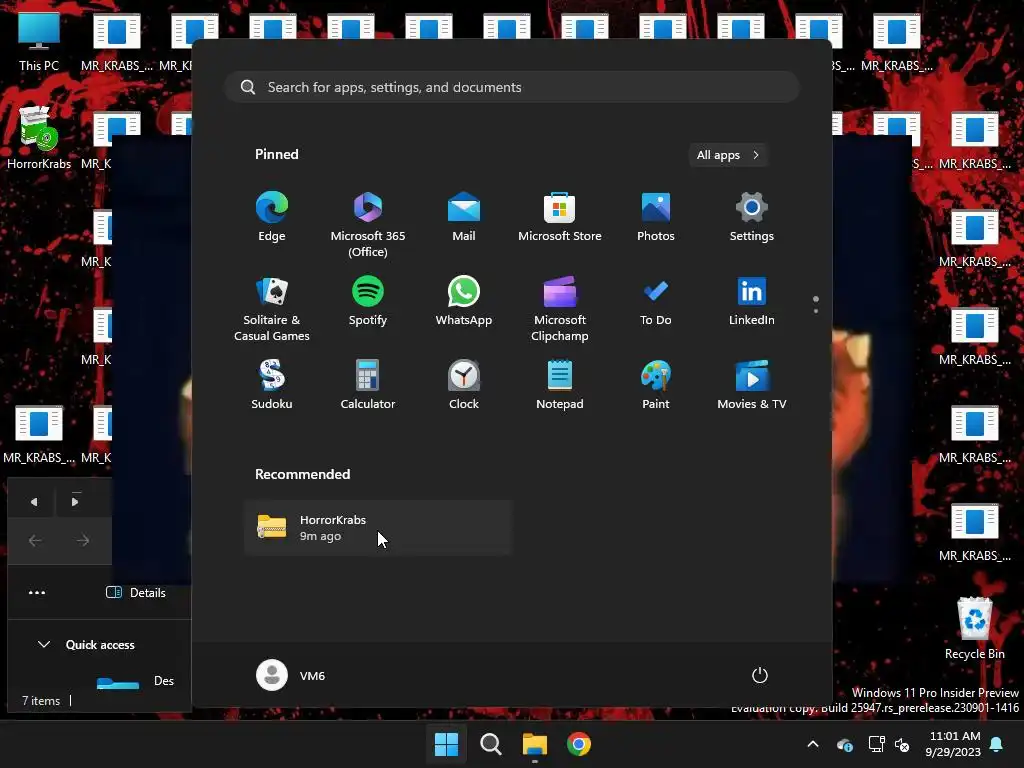Open File Explorer from taskbar

click(535, 744)
